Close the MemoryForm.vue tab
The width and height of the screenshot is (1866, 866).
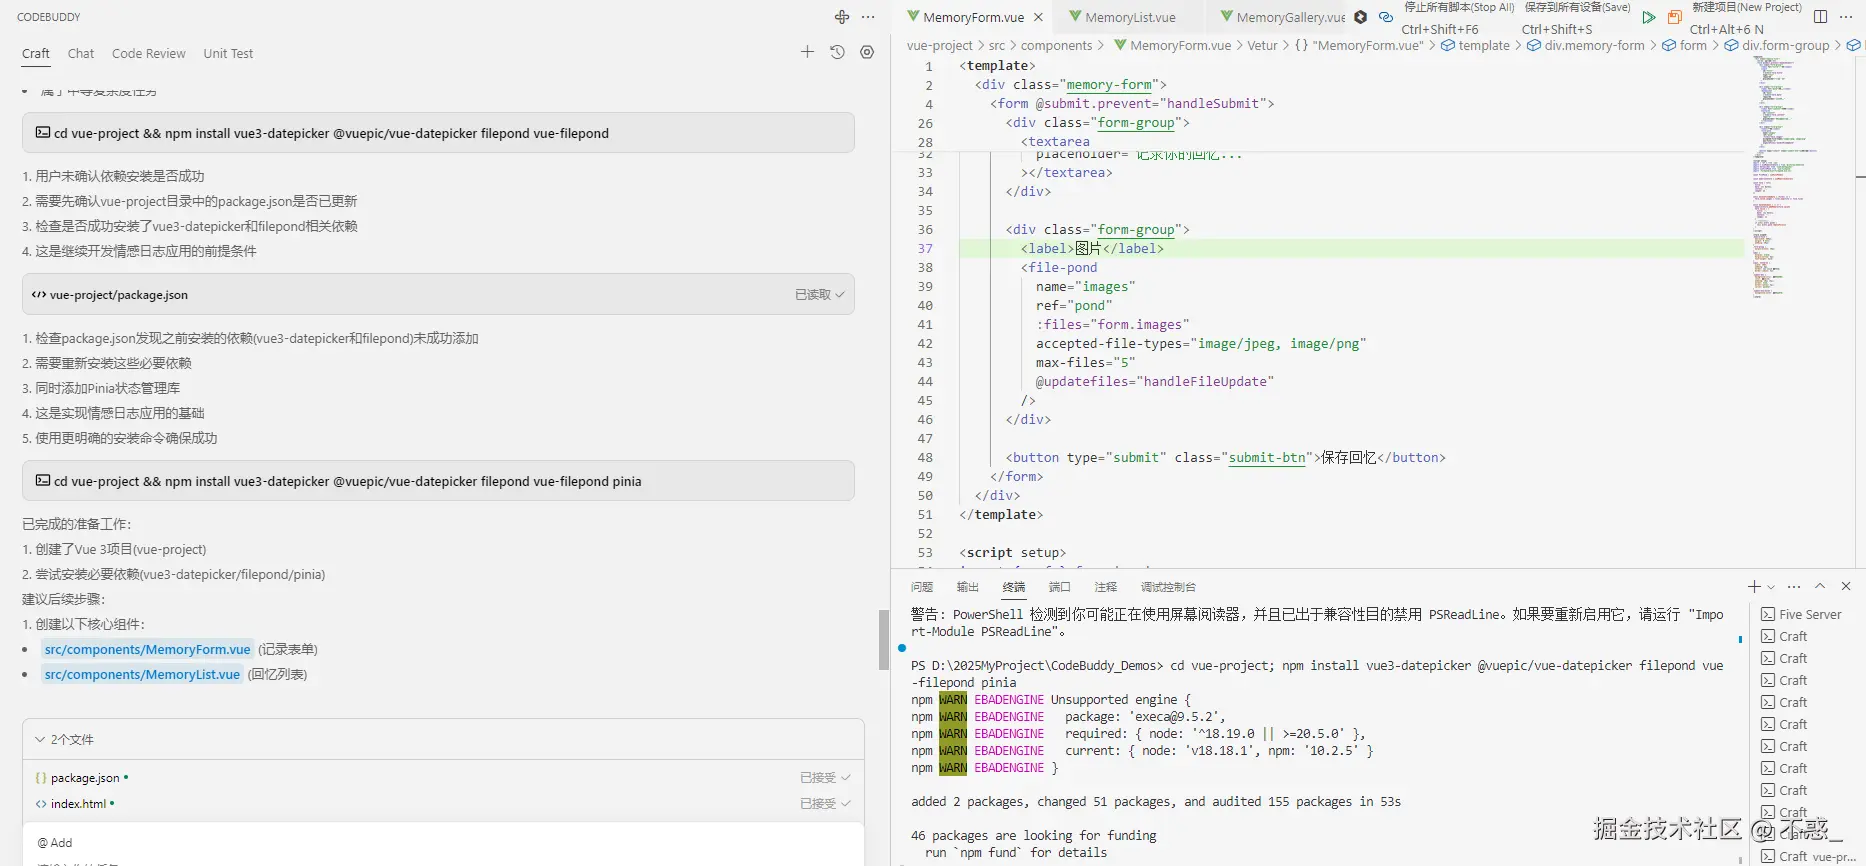(x=1038, y=17)
